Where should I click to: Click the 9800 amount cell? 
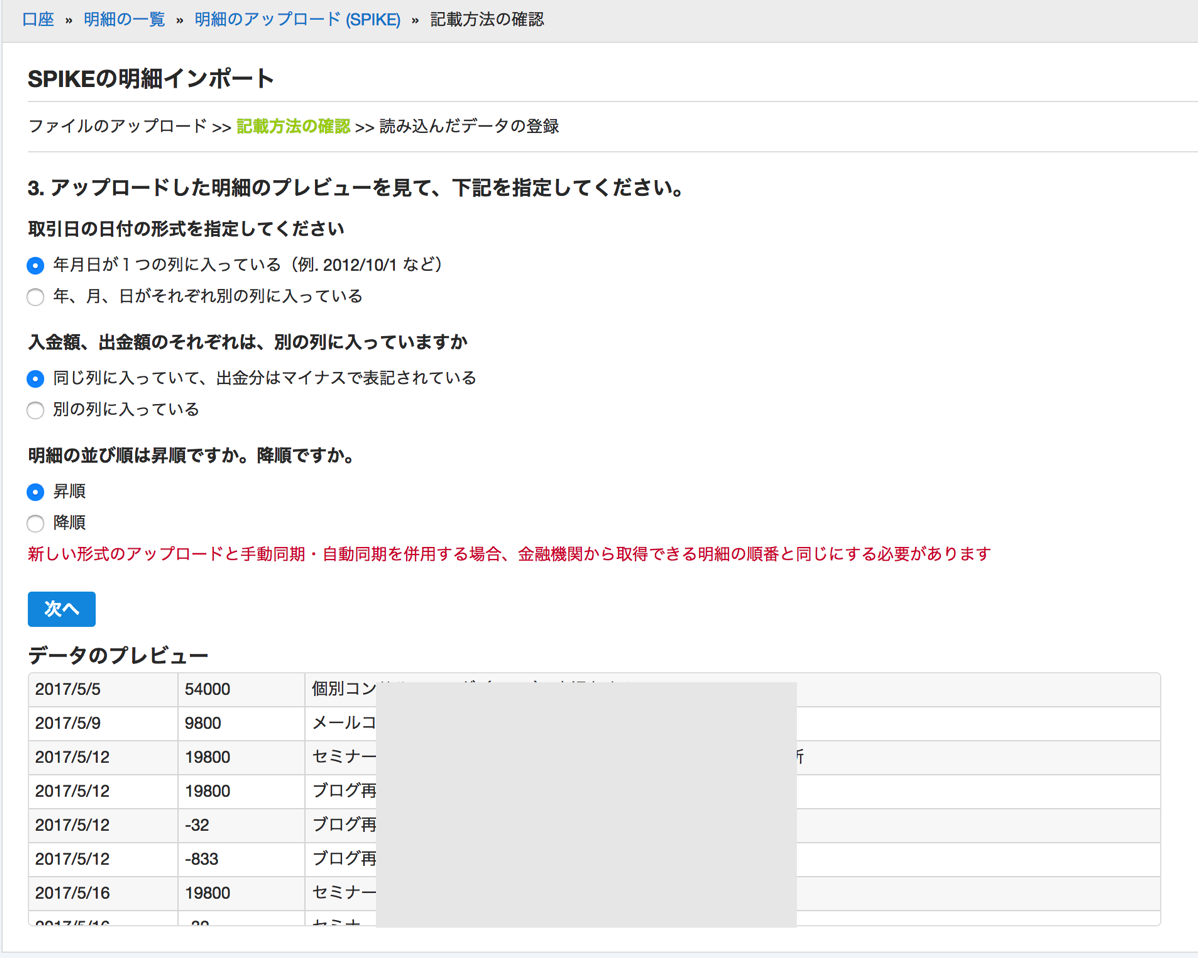[241, 723]
